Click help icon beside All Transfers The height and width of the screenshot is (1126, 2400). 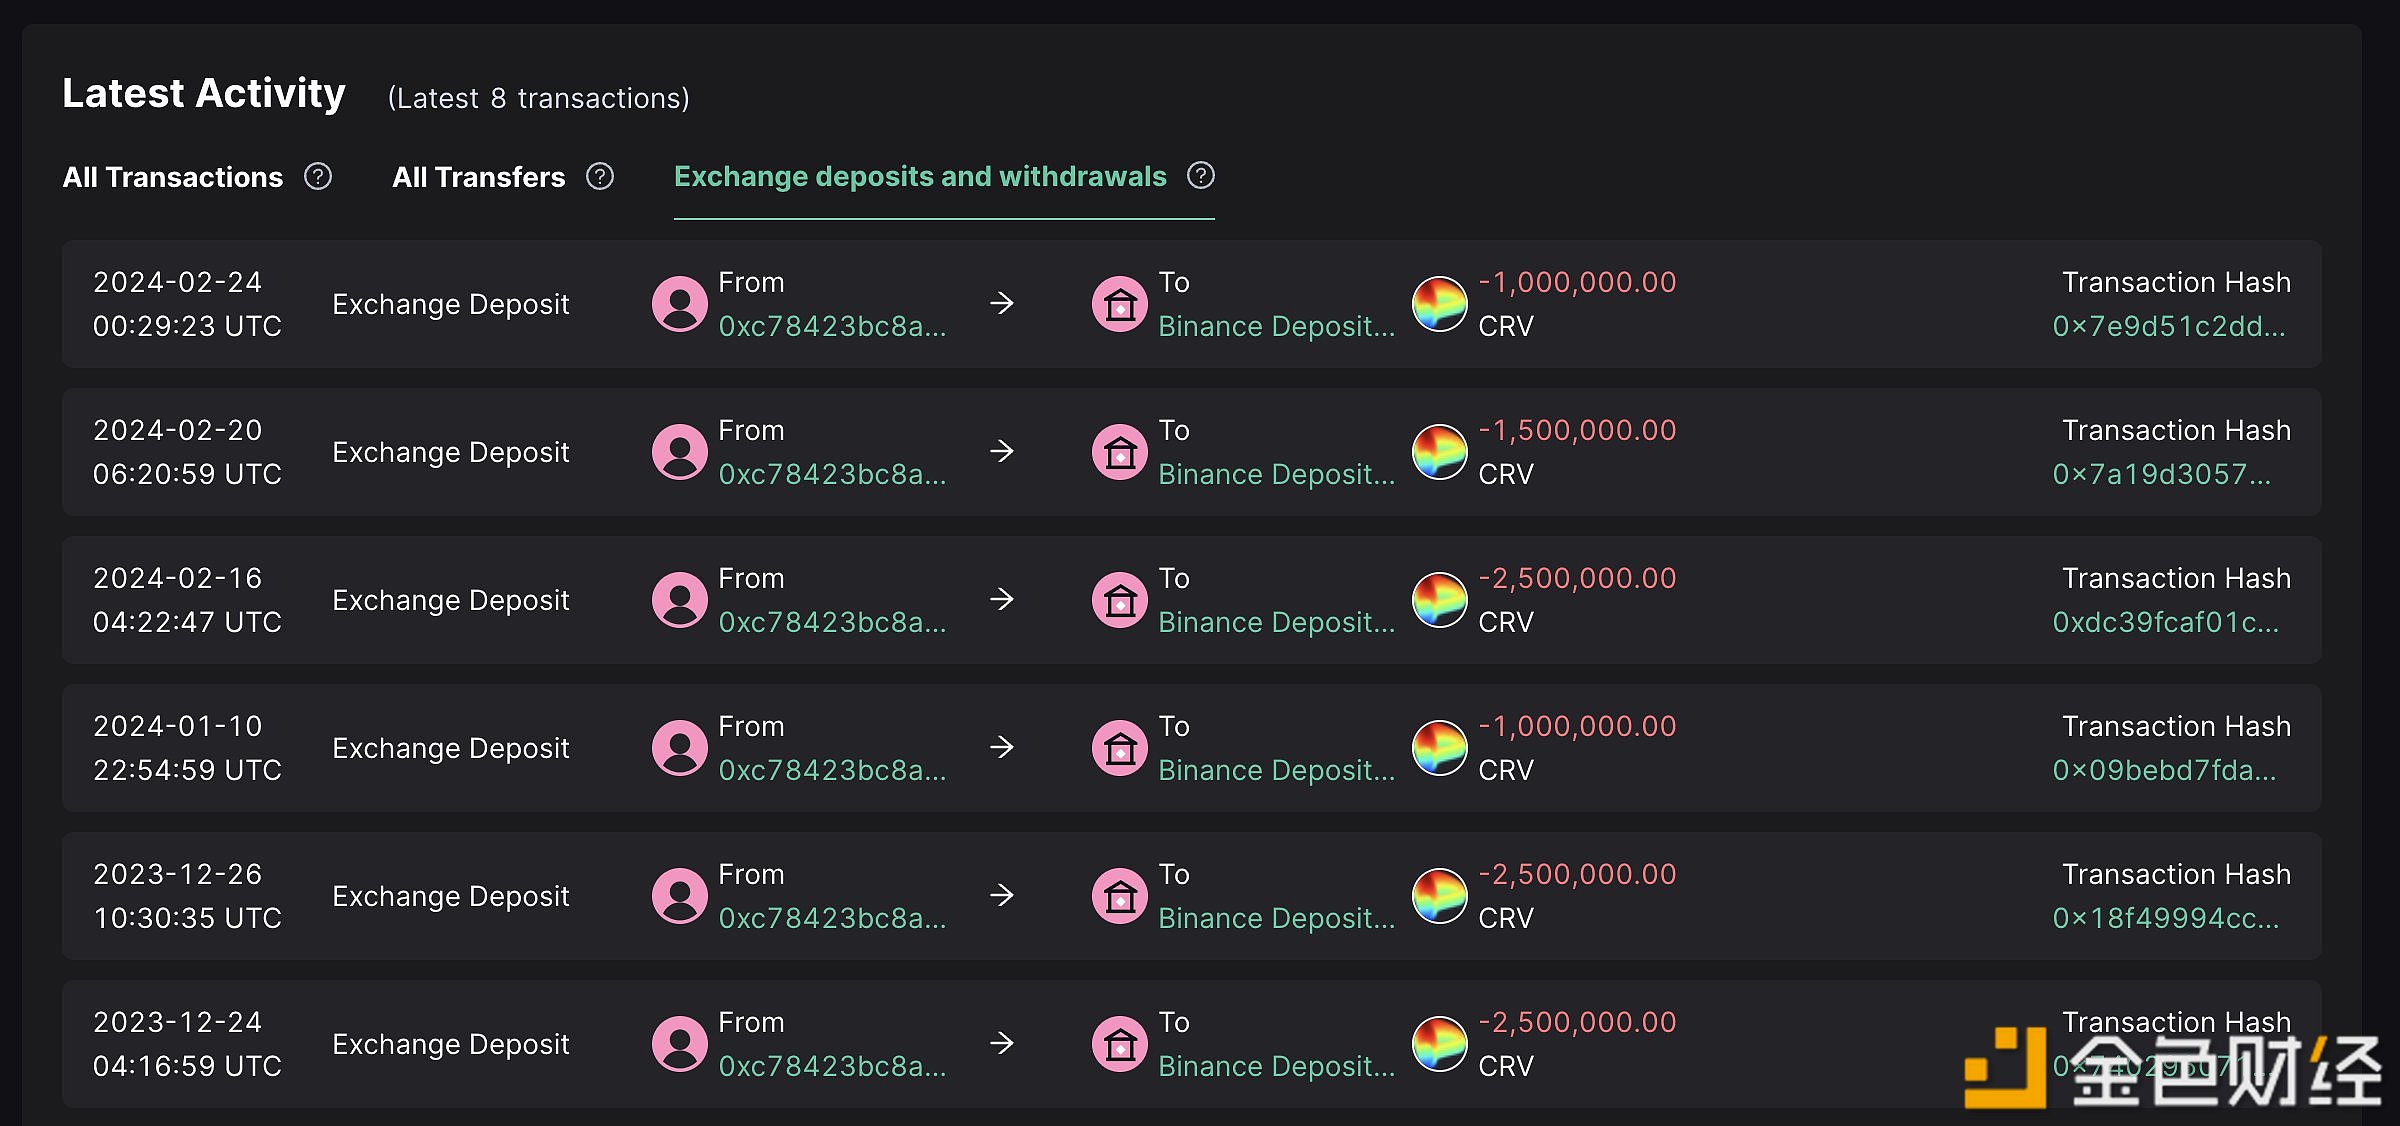click(600, 177)
